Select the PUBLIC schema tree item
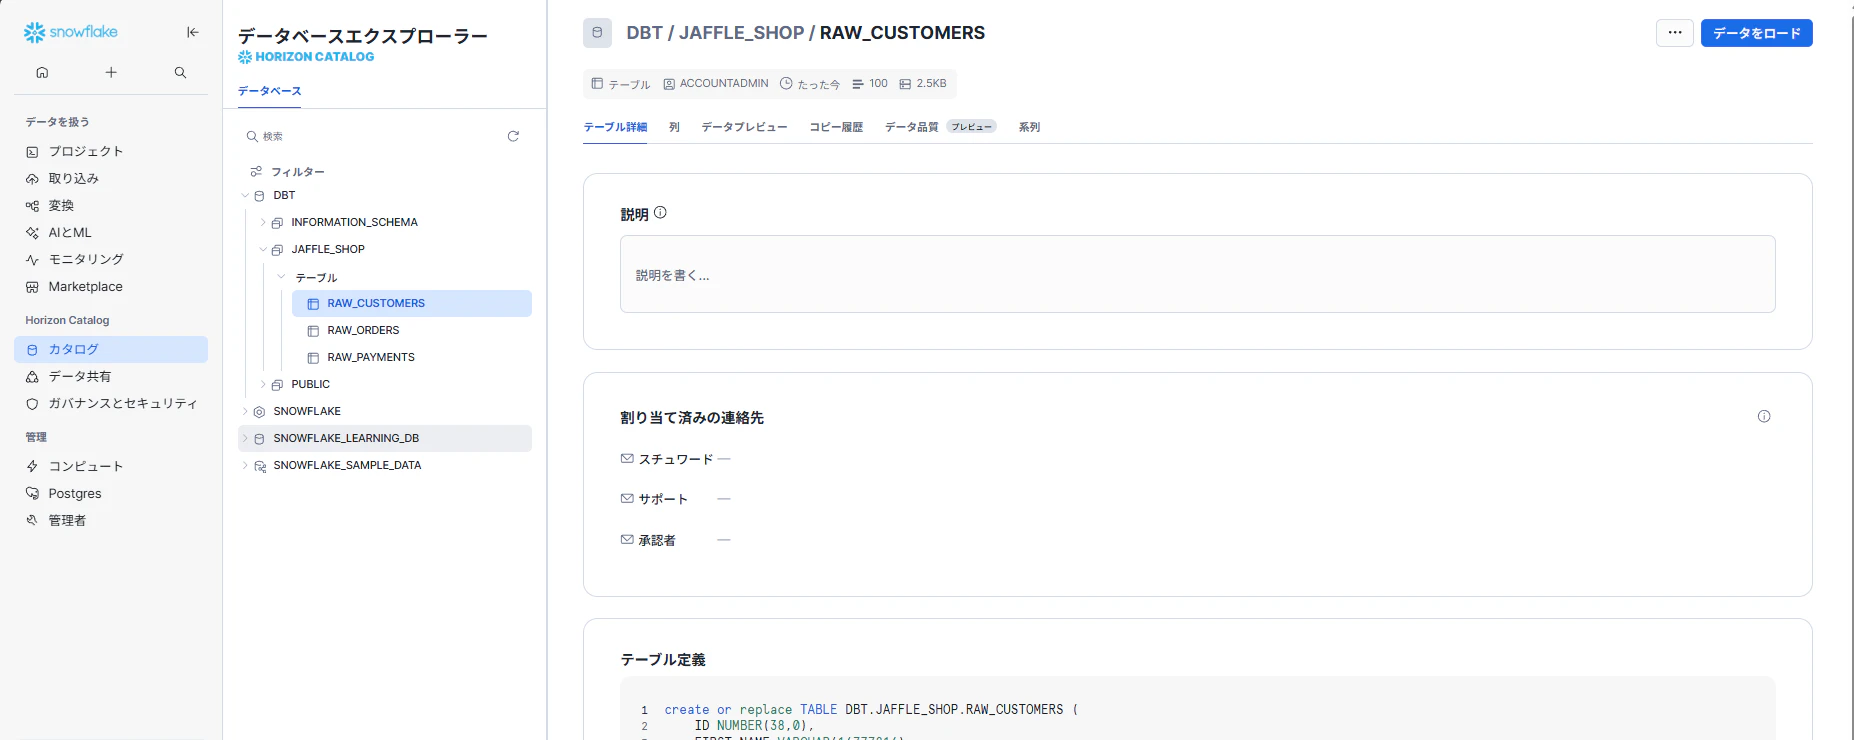 click(x=310, y=384)
